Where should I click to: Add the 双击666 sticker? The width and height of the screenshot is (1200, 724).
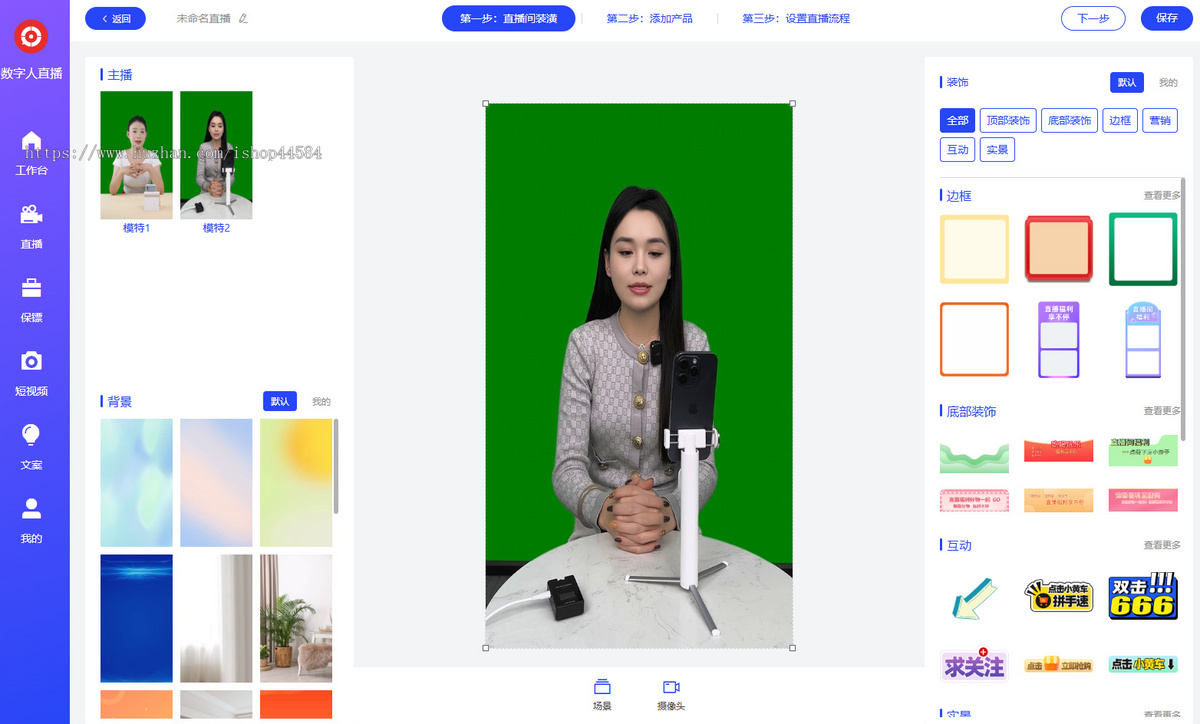pyautogui.click(x=1142, y=597)
